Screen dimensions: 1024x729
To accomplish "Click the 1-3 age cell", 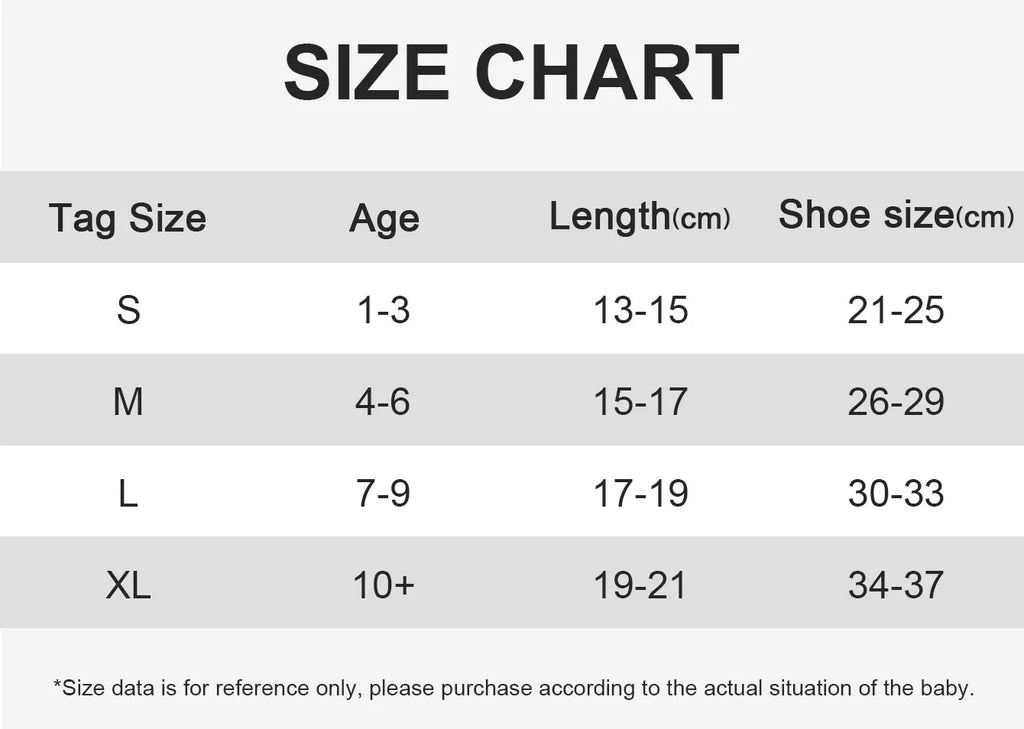I will point(384,310).
